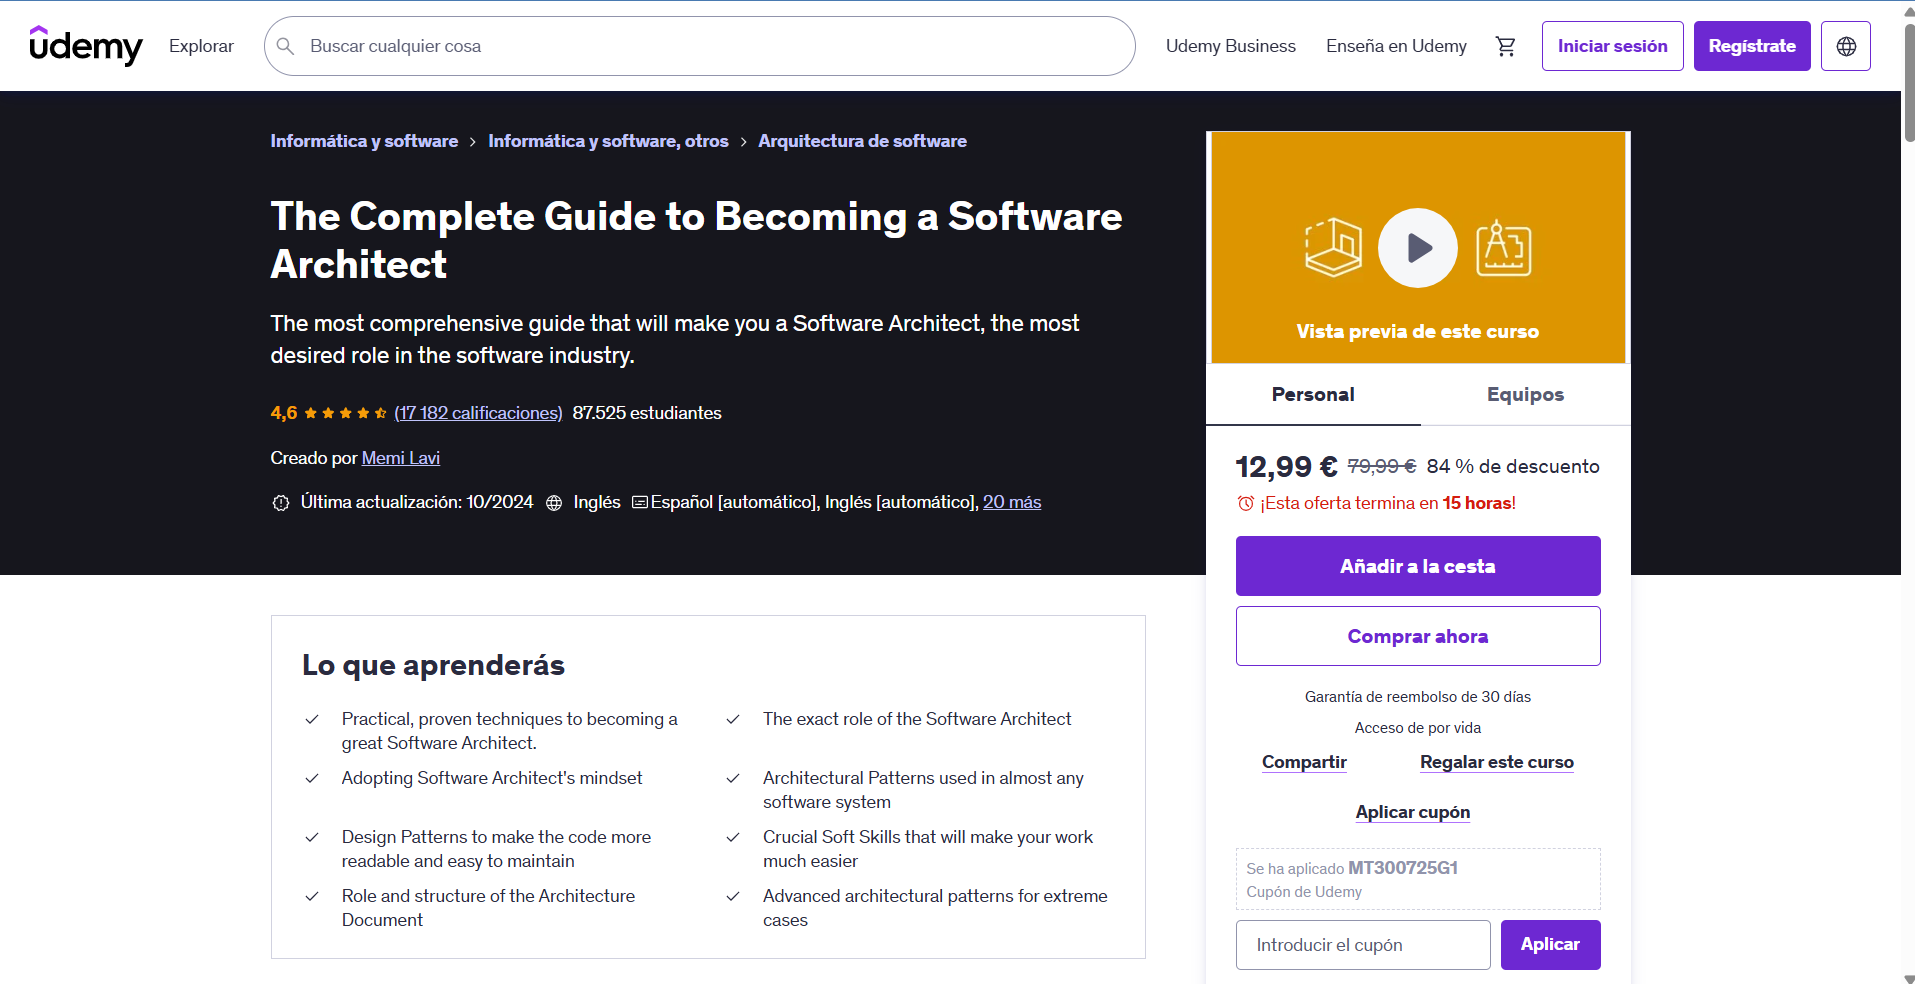This screenshot has width=1915, height=984.
Task: Open Memi Lavi's instructor profile
Action: (400, 457)
